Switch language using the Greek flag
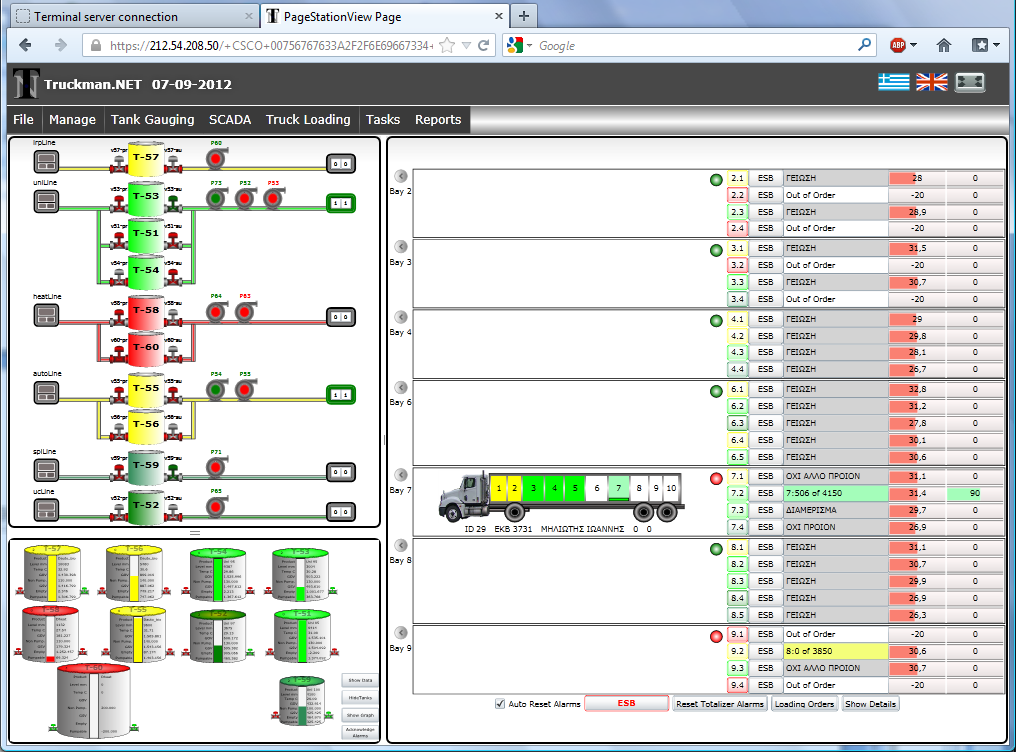The width and height of the screenshot is (1016, 752). point(893,82)
